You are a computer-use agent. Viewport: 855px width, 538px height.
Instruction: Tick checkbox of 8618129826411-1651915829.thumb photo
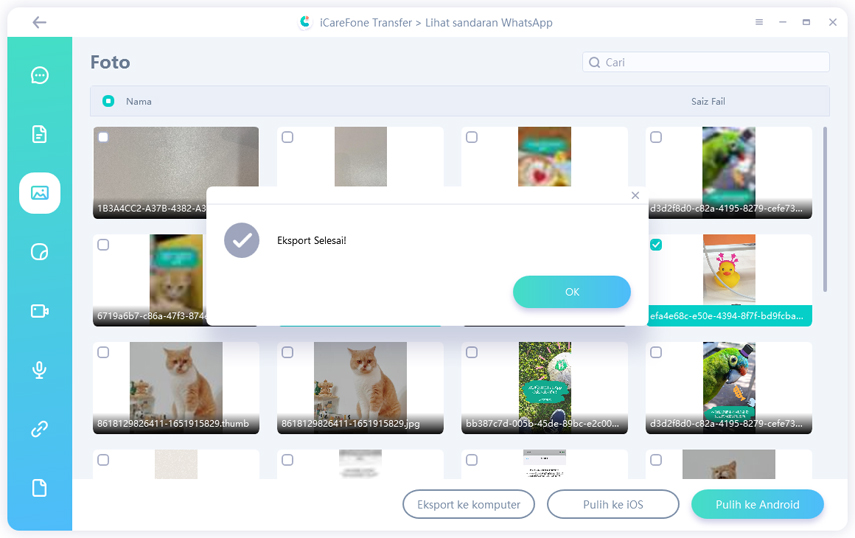point(103,353)
